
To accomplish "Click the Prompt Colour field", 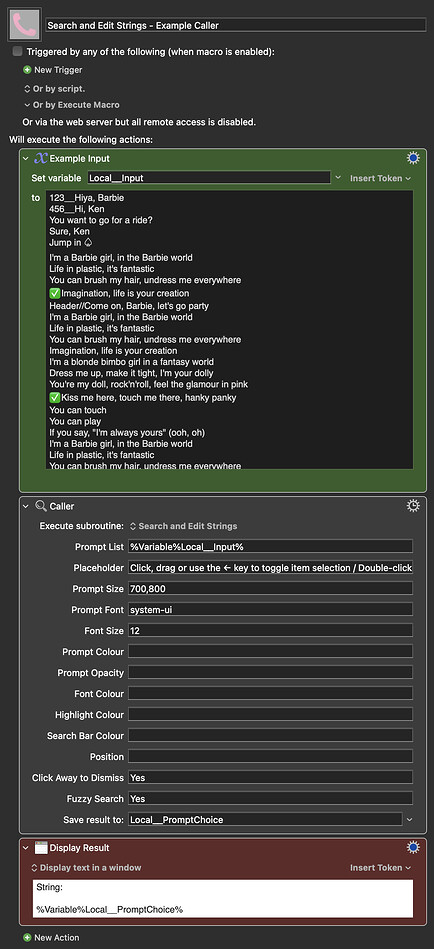I will (x=271, y=652).
